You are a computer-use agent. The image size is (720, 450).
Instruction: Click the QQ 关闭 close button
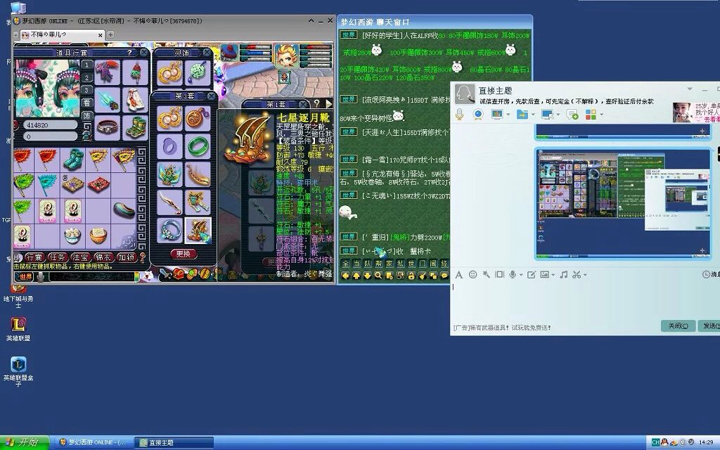tap(678, 326)
